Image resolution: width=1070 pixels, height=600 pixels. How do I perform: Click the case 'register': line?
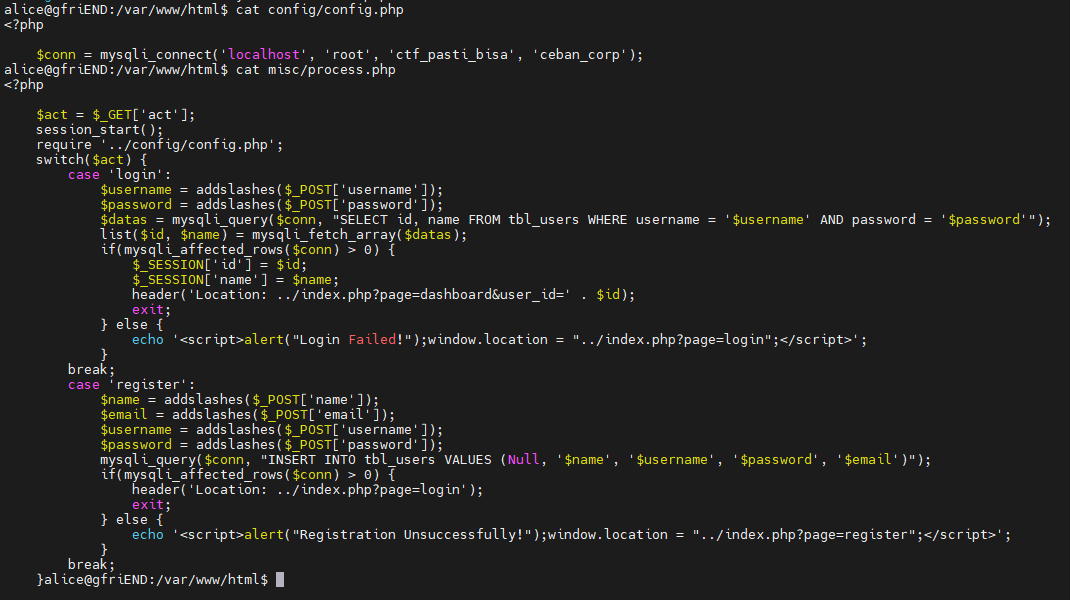(x=131, y=385)
